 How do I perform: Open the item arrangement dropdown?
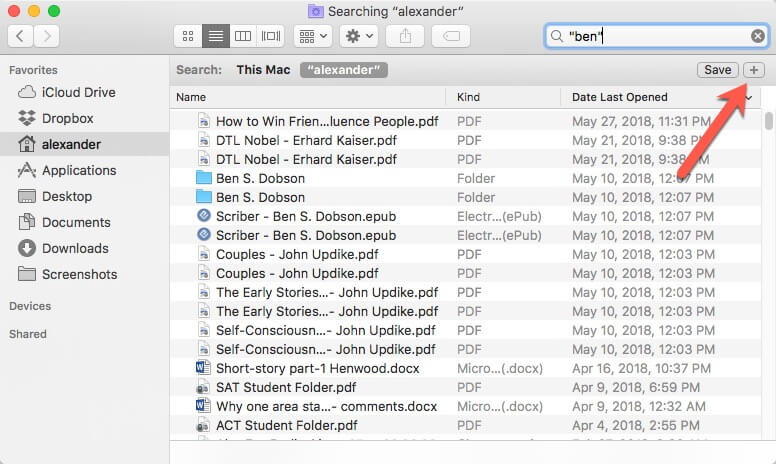pyautogui.click(x=313, y=36)
